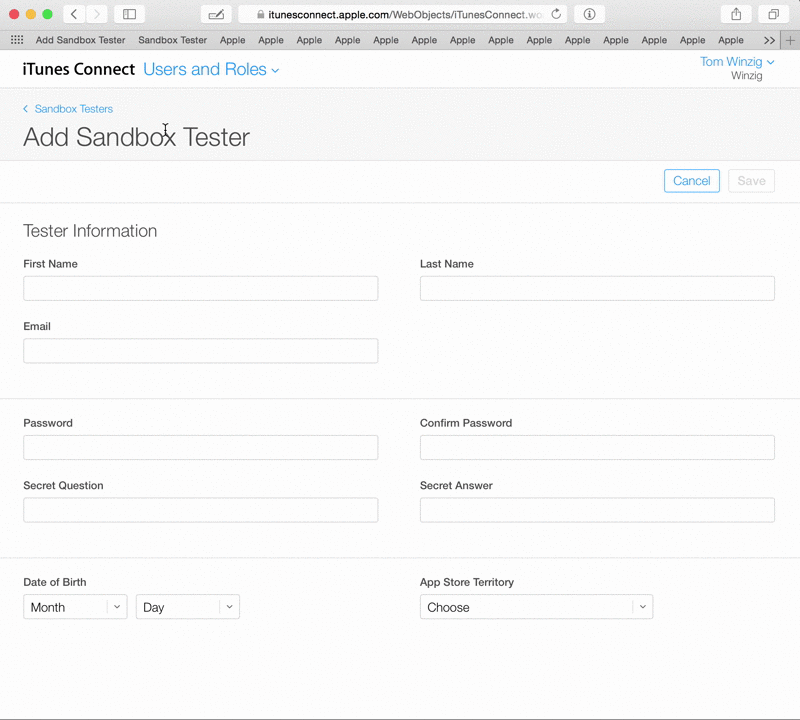Image resolution: width=800 pixels, height=720 pixels.
Task: Open the Sandbox Tester bookmark
Action: point(172,40)
